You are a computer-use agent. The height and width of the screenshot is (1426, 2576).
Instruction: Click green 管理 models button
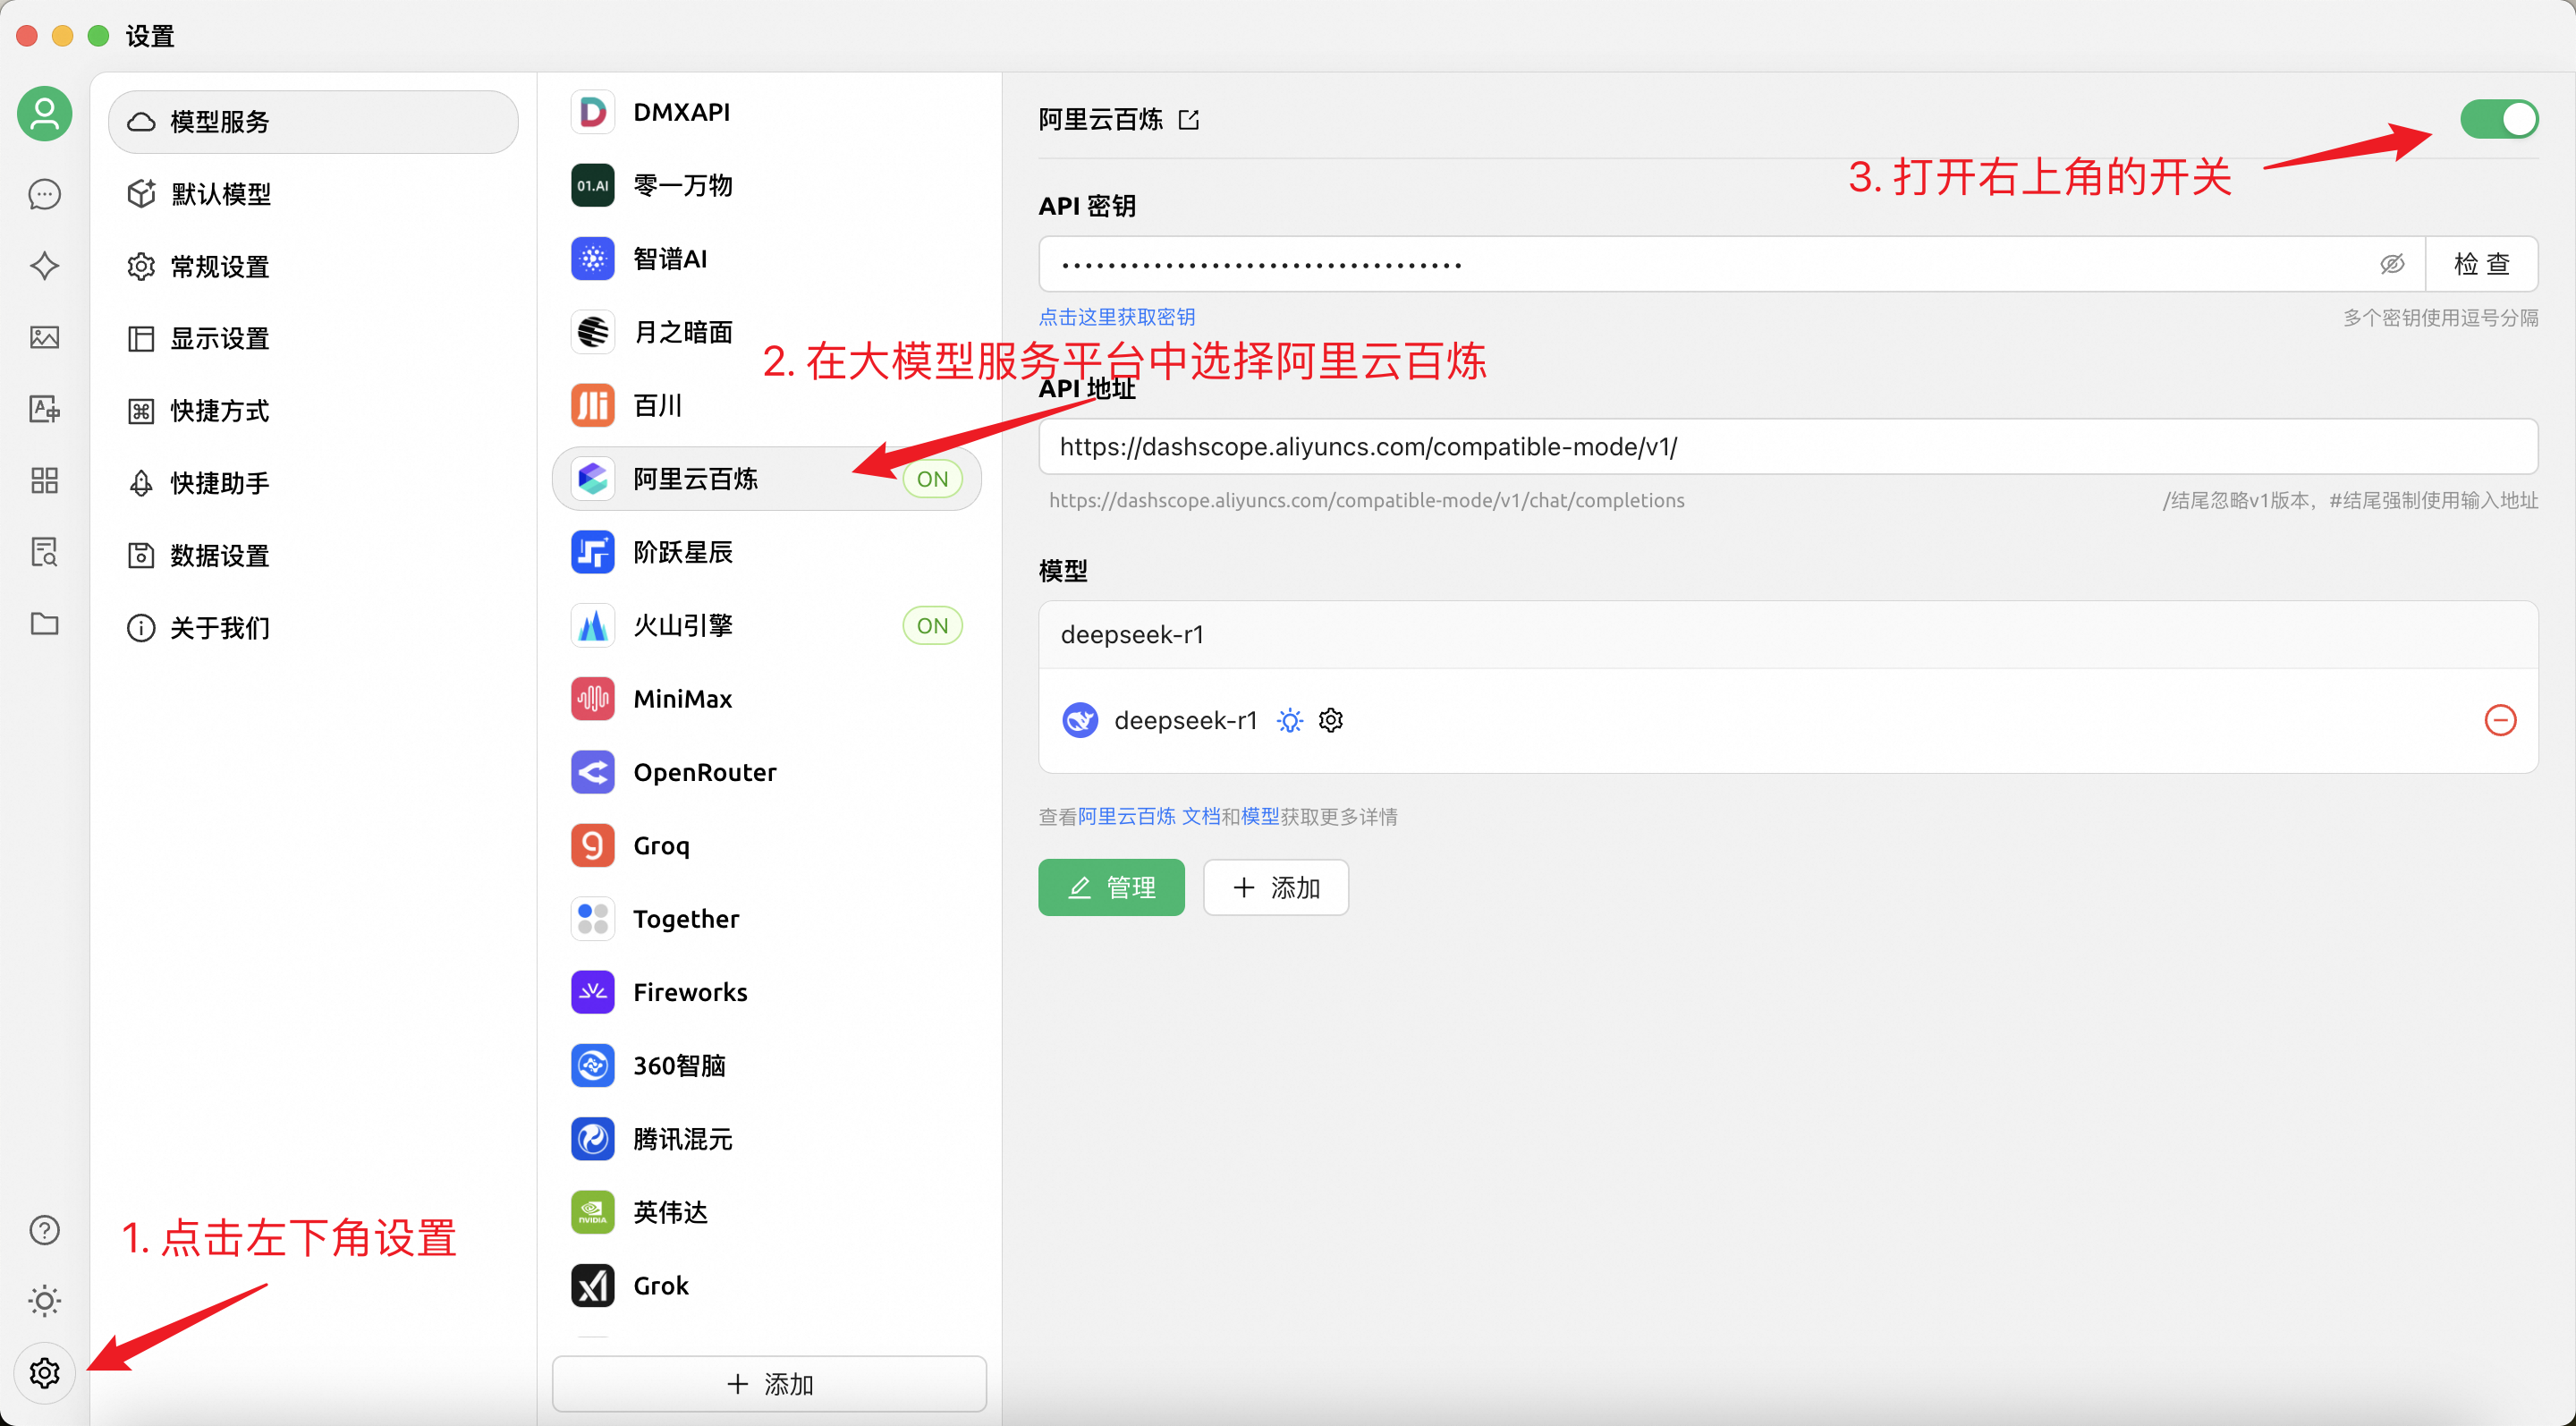[1111, 887]
